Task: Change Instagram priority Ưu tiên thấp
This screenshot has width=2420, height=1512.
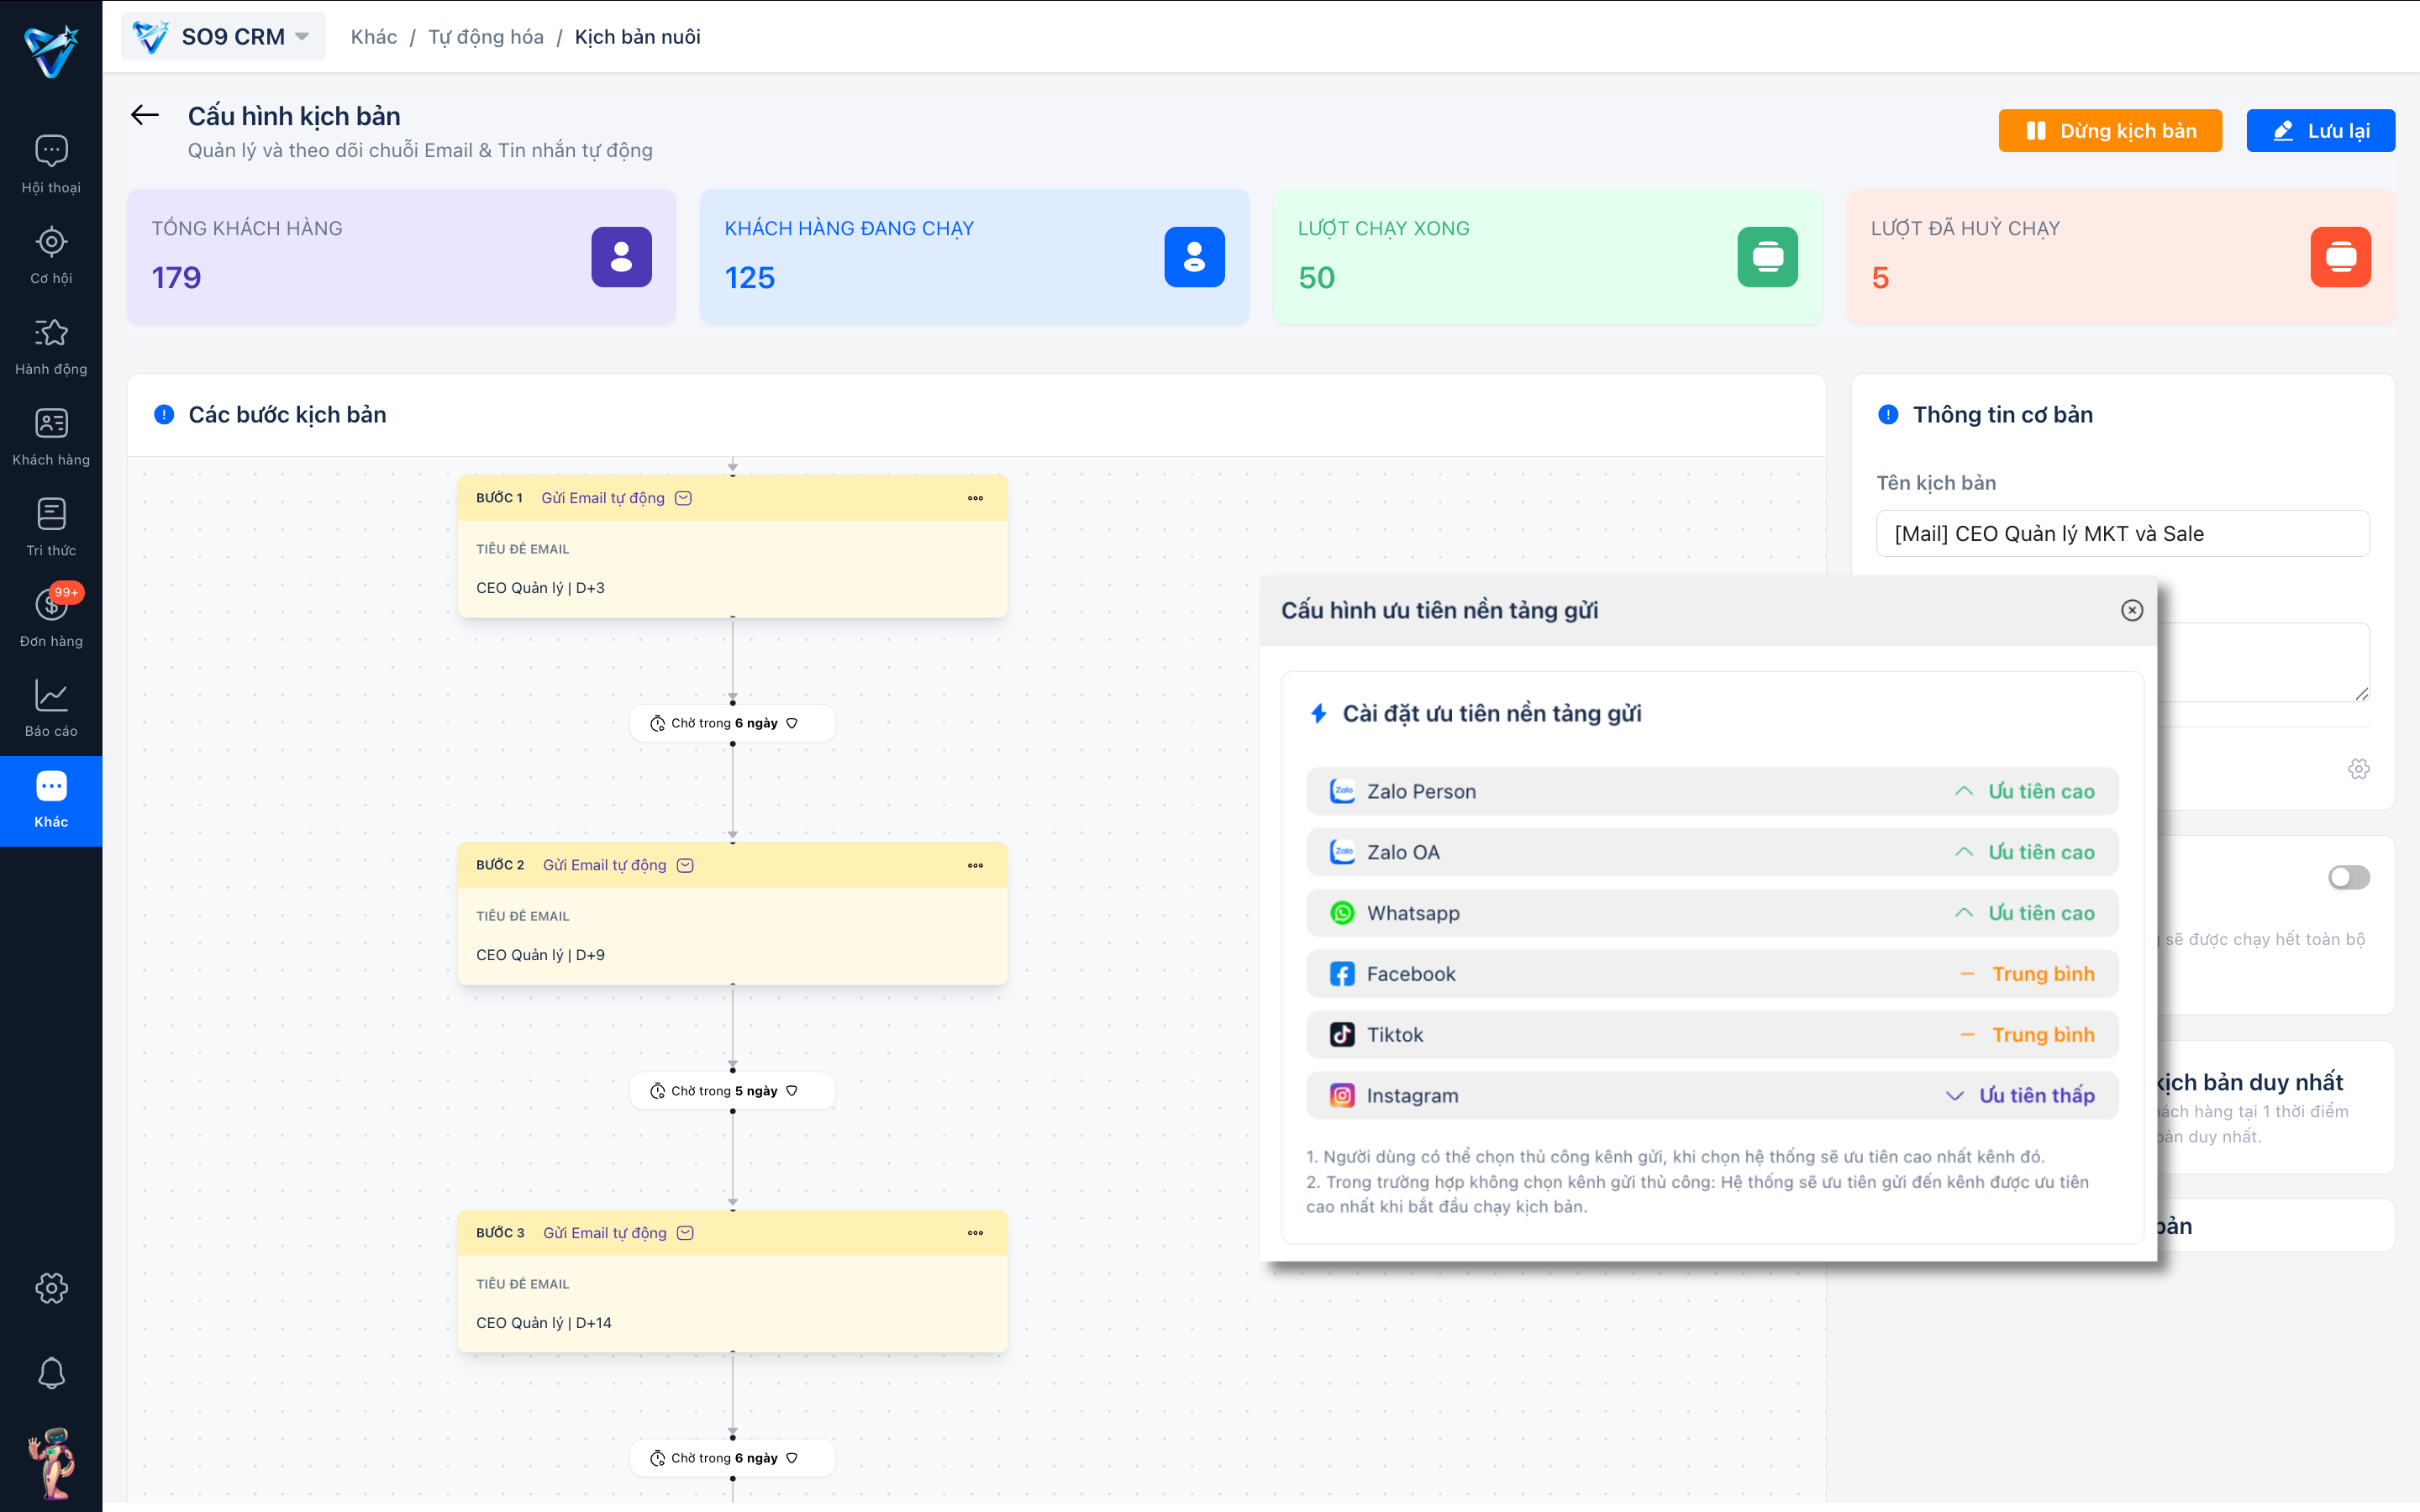Action: [2019, 1096]
